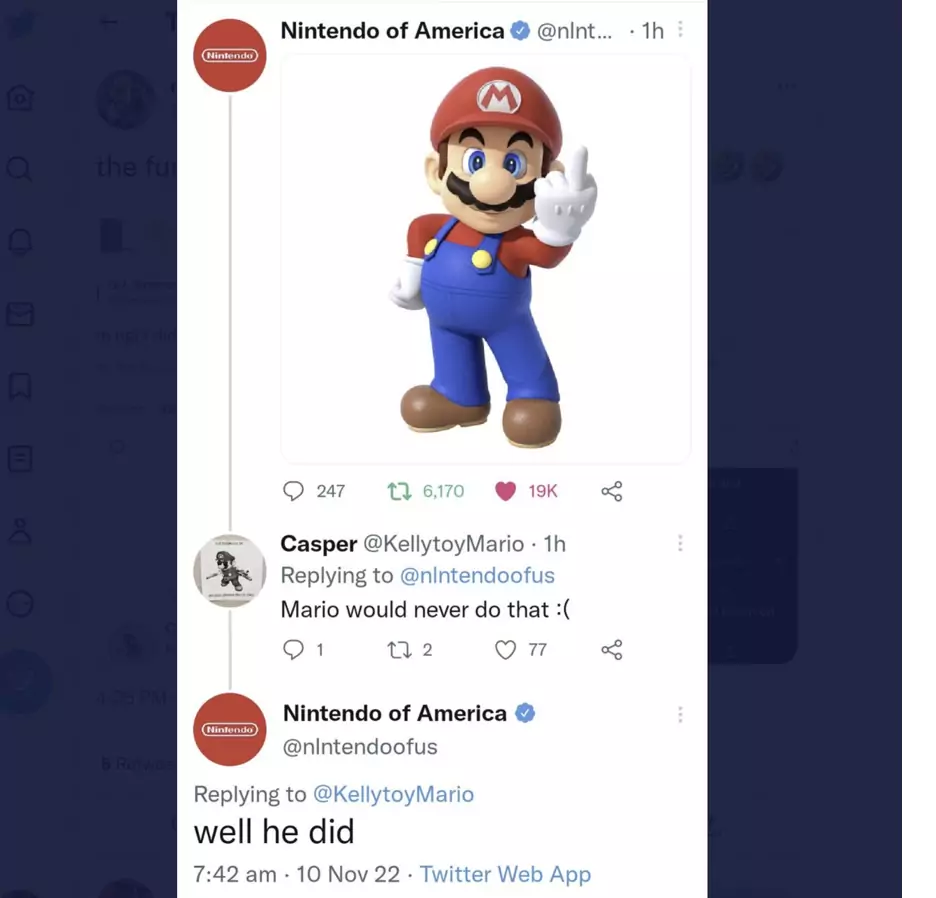Open the Mario image in the tweet

486,258
